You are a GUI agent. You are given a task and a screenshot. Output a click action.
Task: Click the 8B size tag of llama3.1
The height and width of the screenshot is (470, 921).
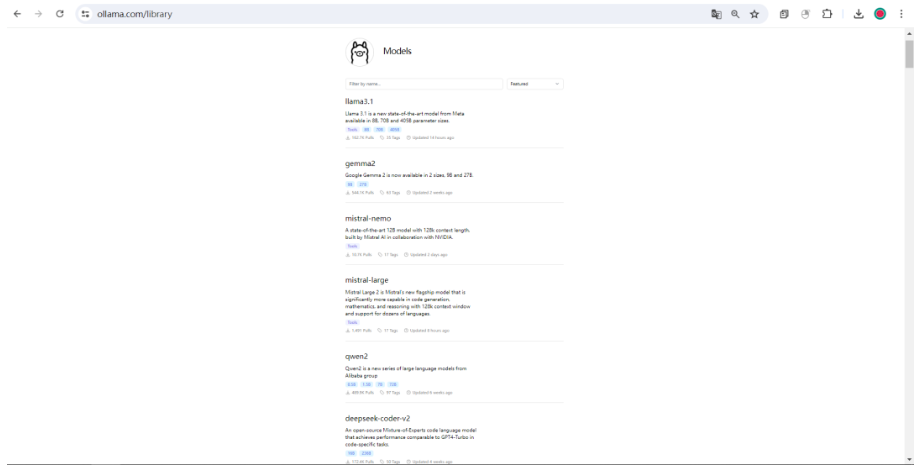pyautogui.click(x=367, y=130)
